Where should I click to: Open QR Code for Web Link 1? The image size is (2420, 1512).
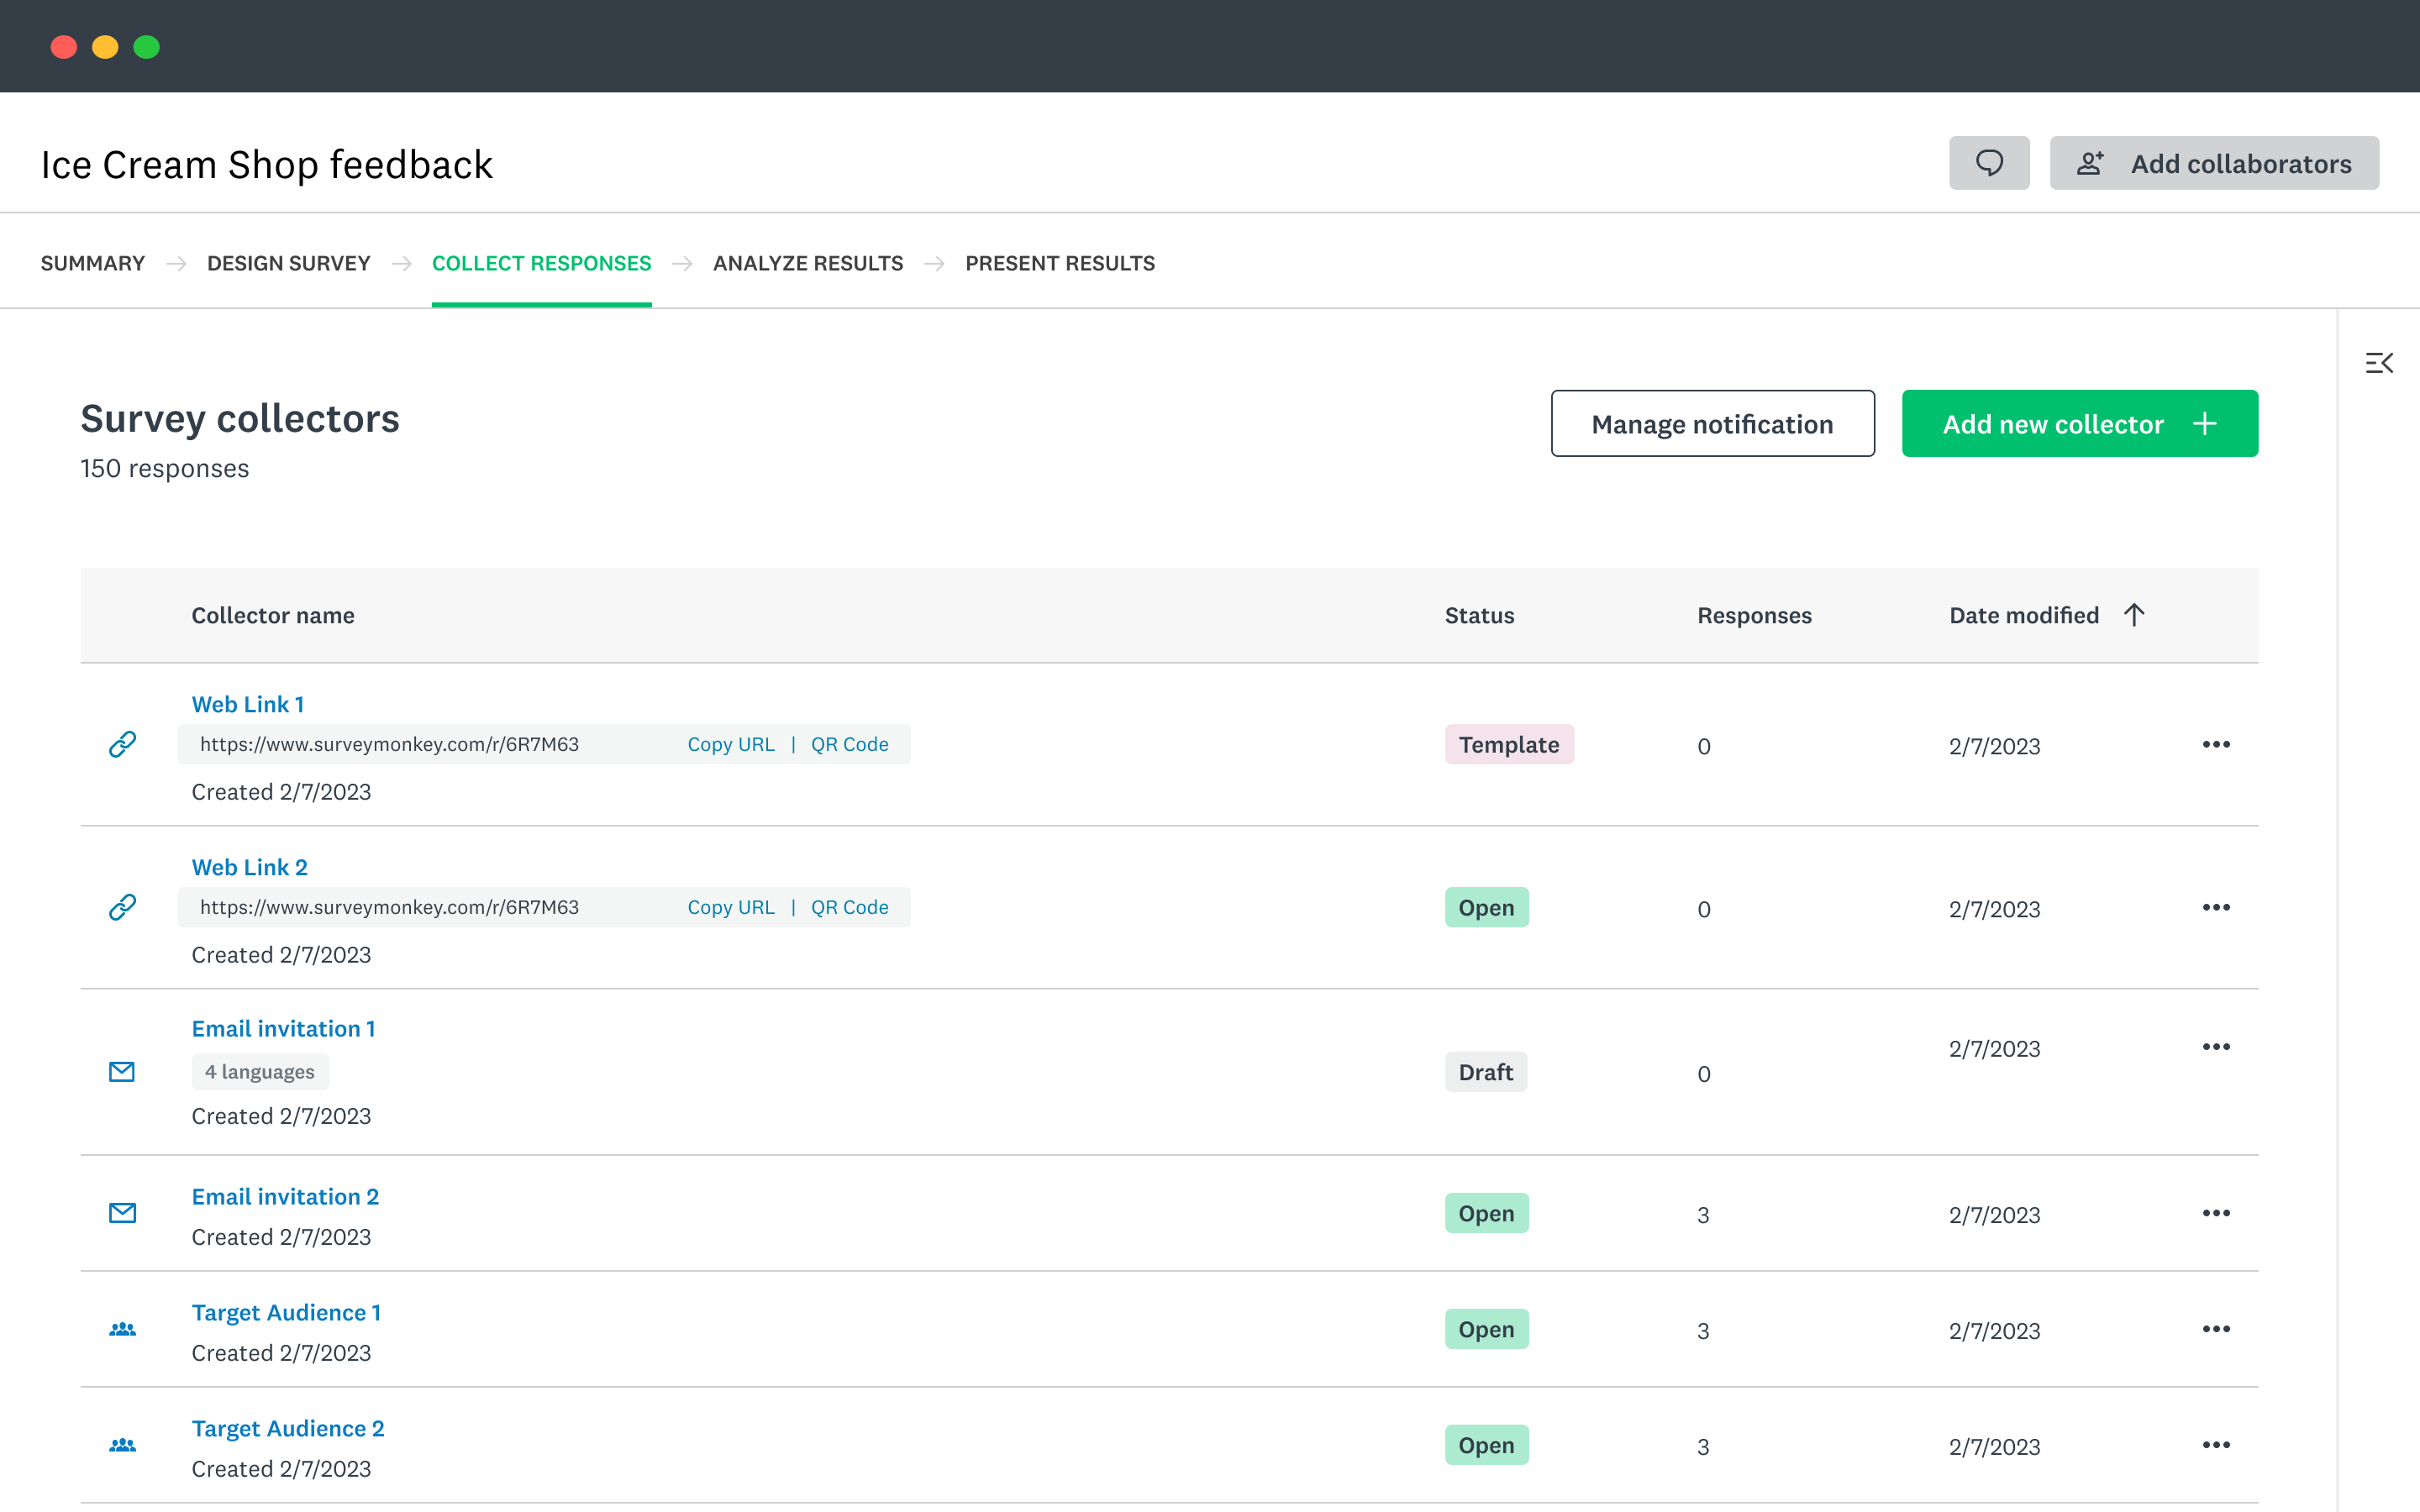click(x=849, y=744)
